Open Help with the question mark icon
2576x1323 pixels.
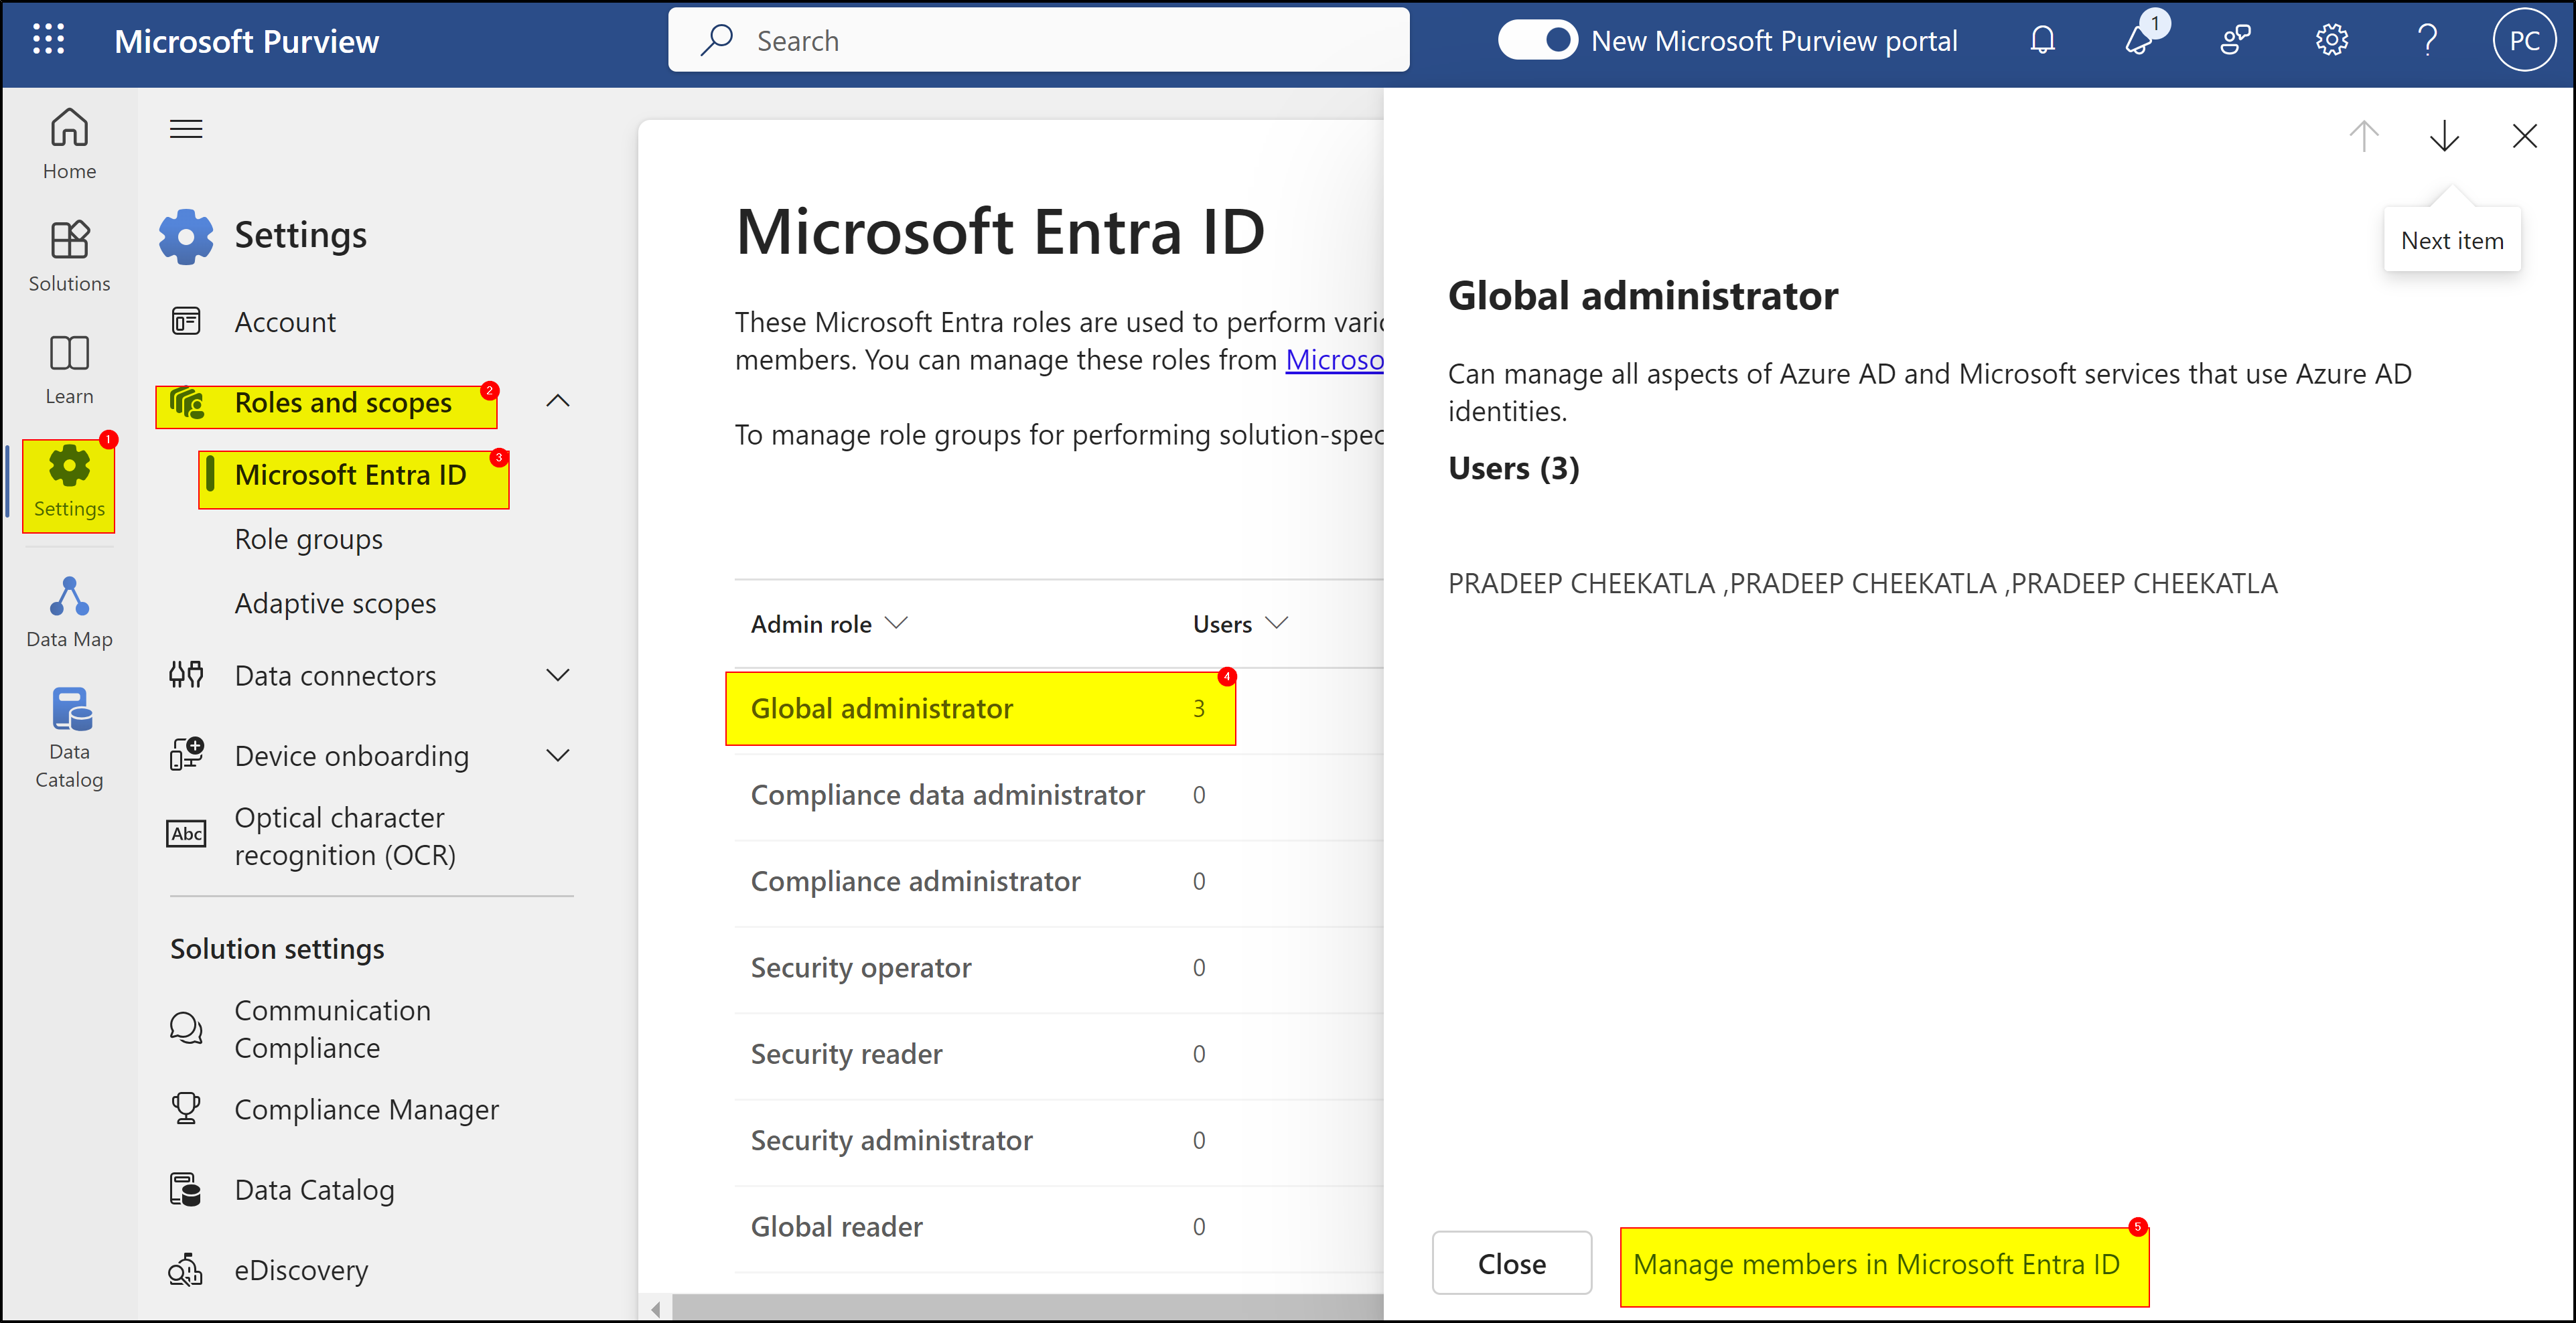[x=2427, y=40]
